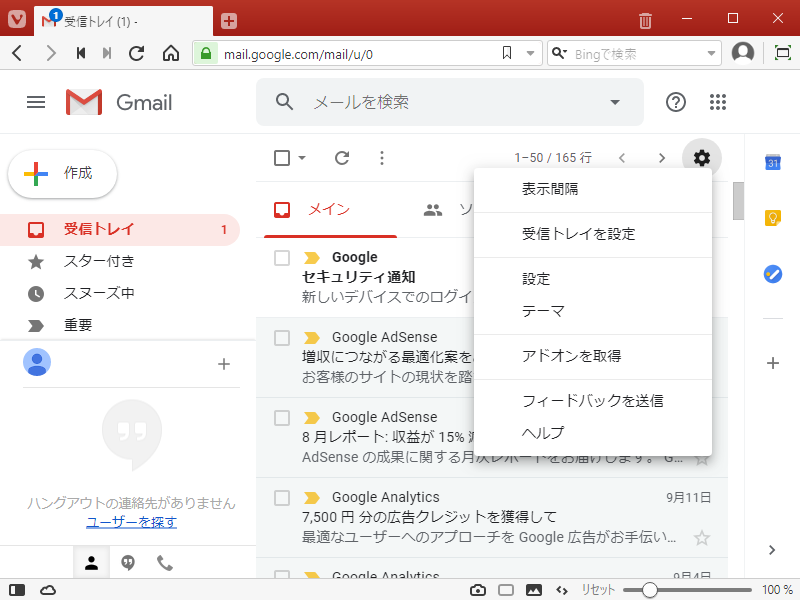The height and width of the screenshot is (600, 800).
Task: Open Hangouts conversations tab
Action: (128, 563)
